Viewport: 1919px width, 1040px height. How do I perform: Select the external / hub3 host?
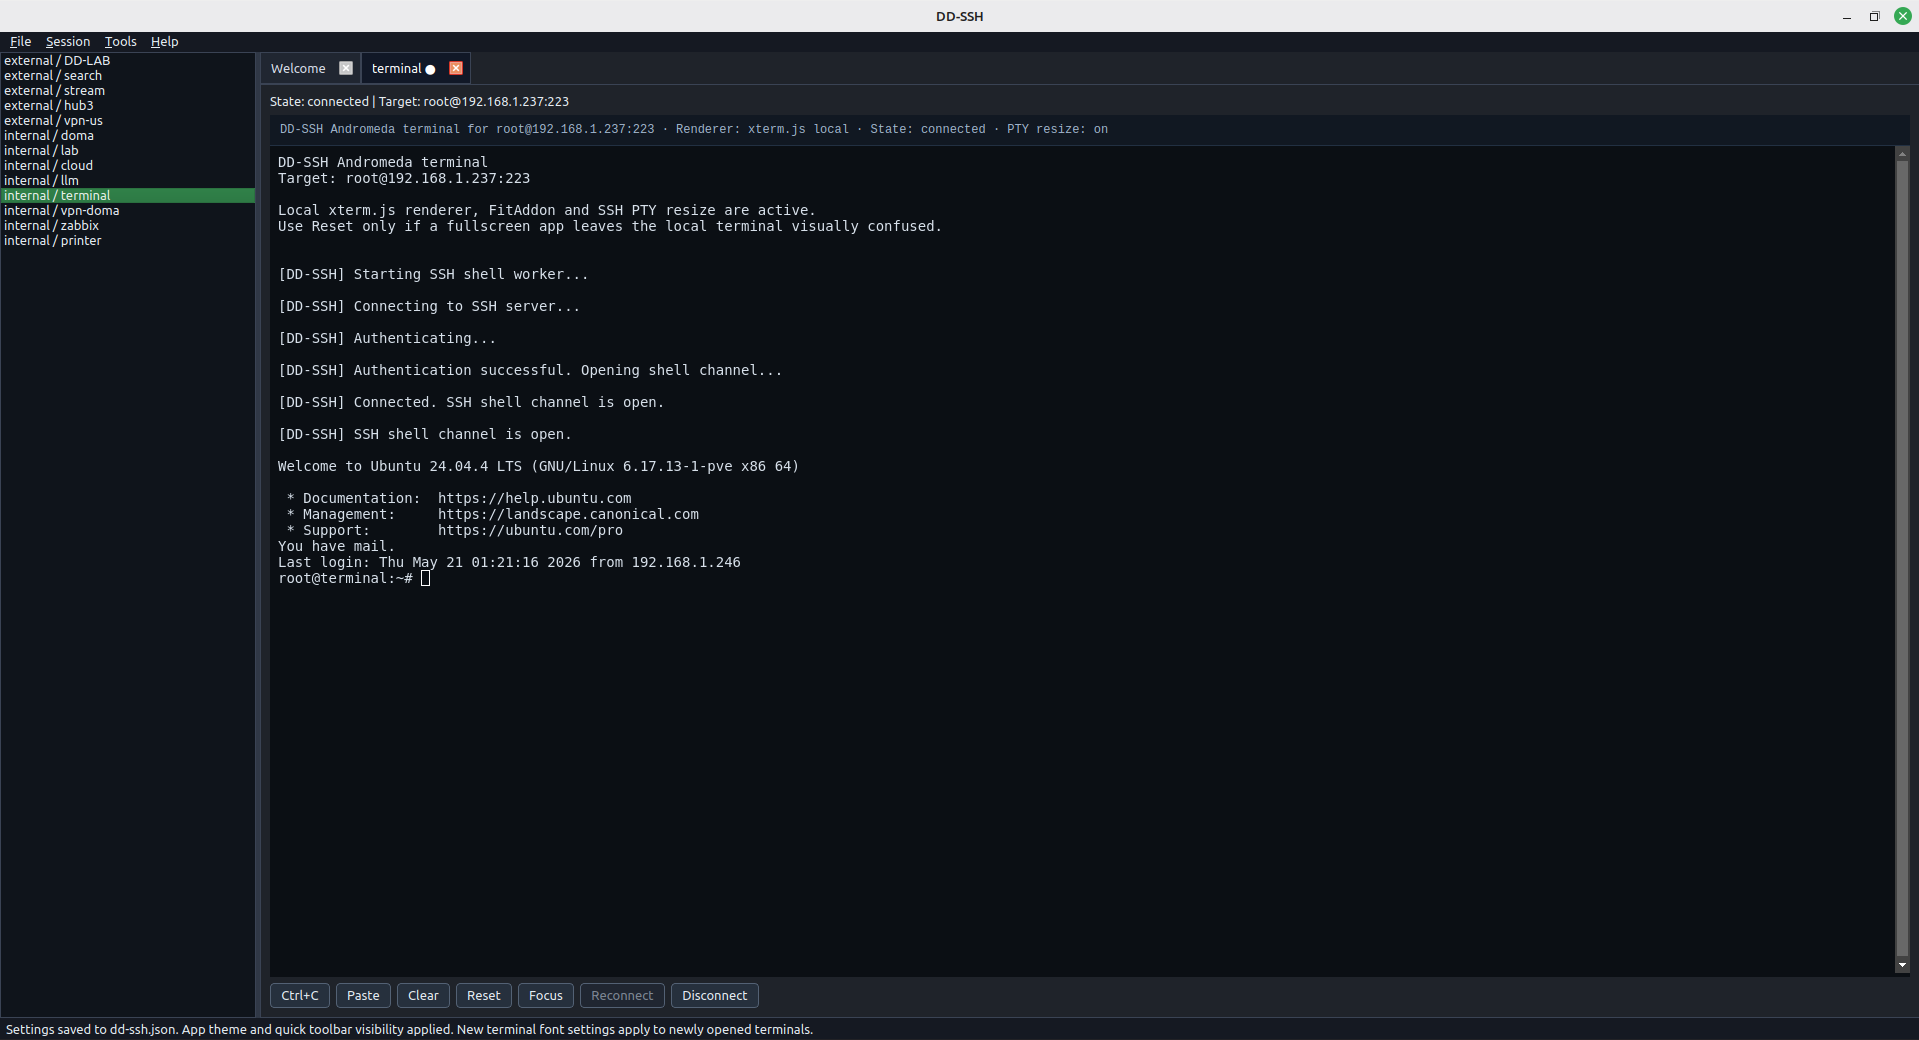[x=128, y=105]
